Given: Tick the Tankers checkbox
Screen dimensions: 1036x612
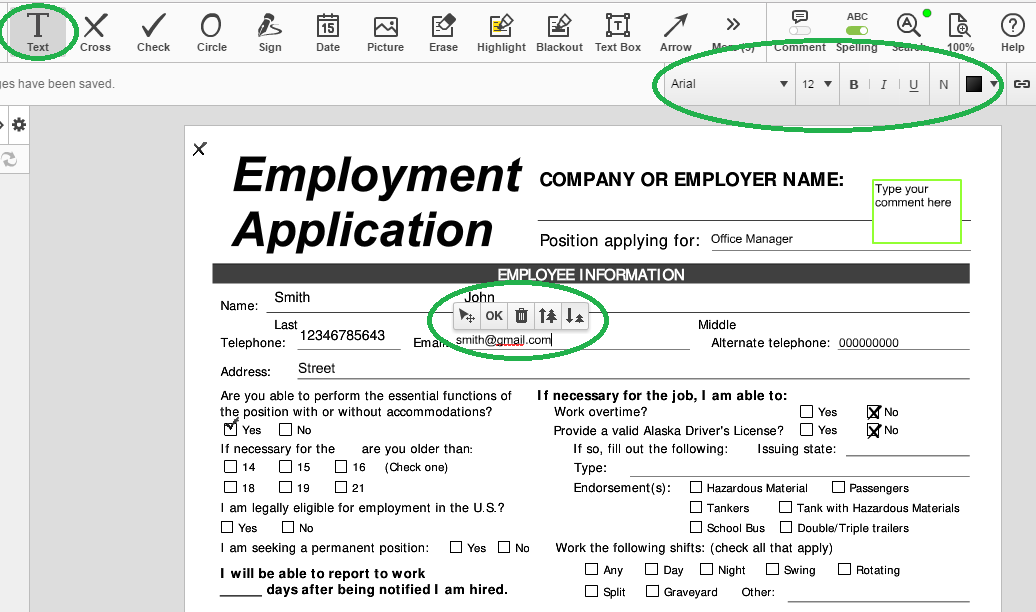Looking at the screenshot, I should [x=696, y=507].
